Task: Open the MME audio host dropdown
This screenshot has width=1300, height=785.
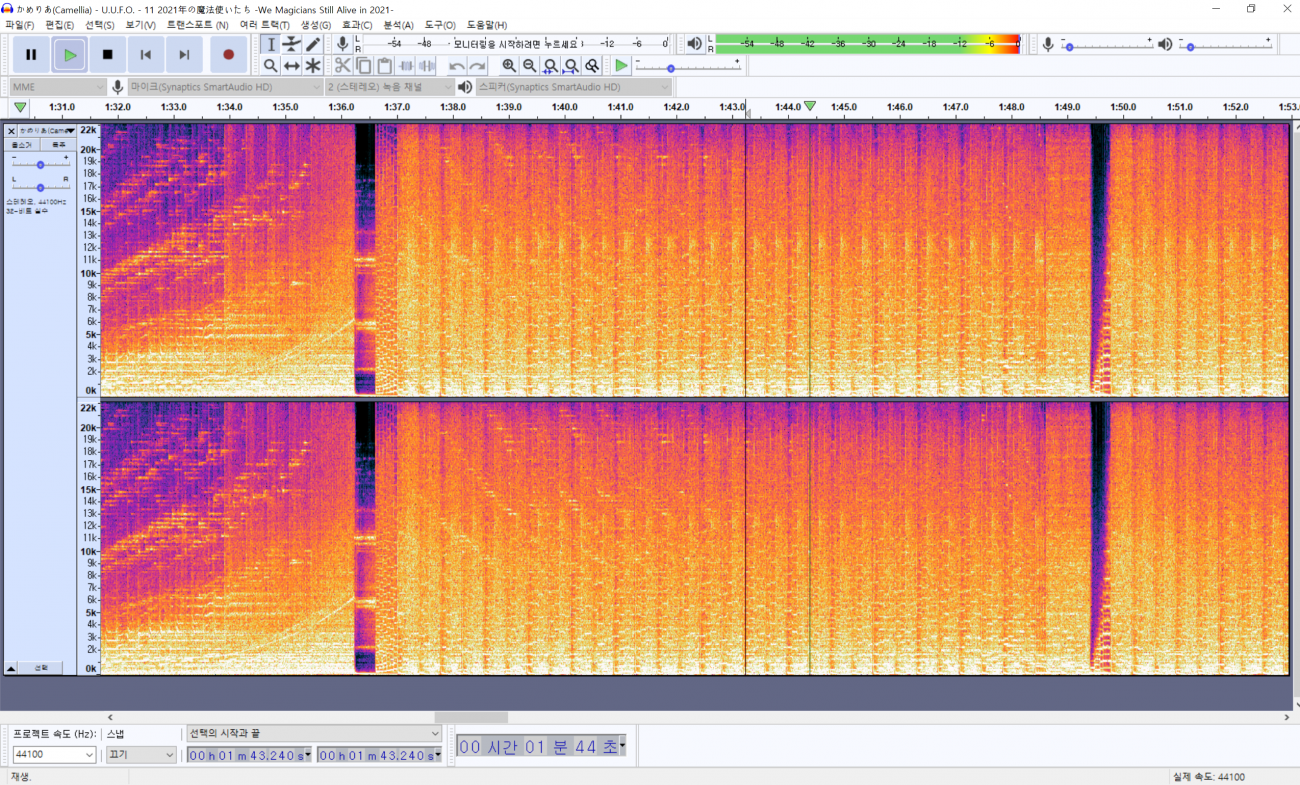Action: coord(58,87)
